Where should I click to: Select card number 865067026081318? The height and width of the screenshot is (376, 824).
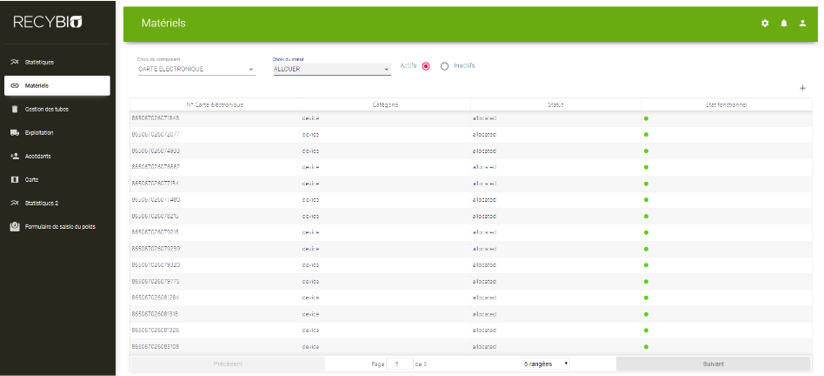(156, 314)
